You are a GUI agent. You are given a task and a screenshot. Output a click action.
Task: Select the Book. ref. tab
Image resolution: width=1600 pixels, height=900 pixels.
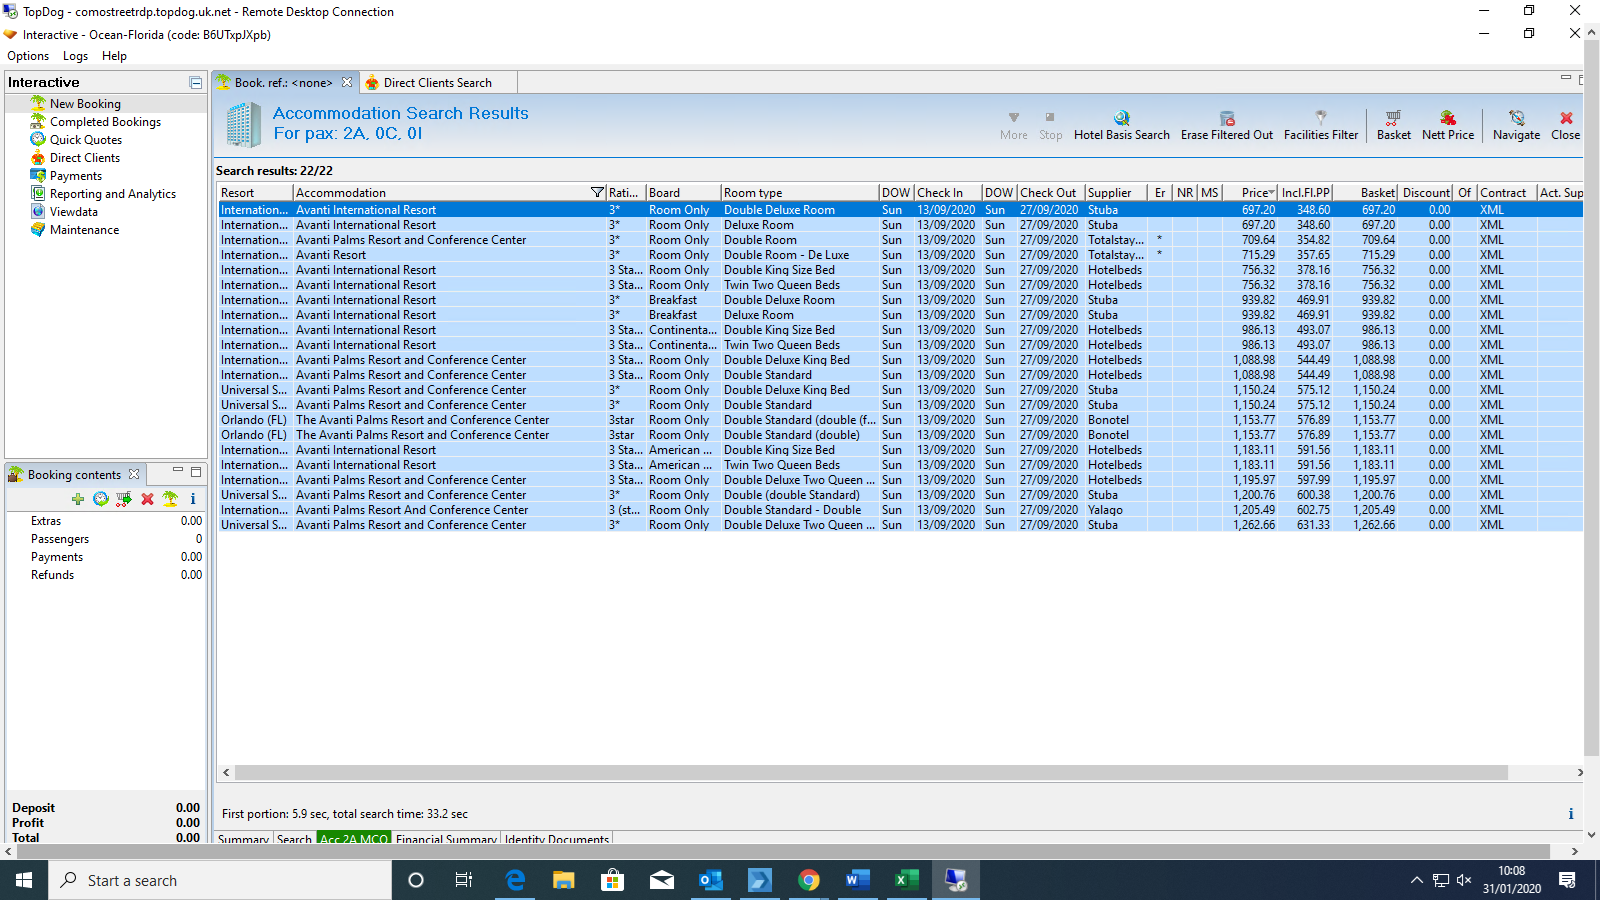[284, 83]
